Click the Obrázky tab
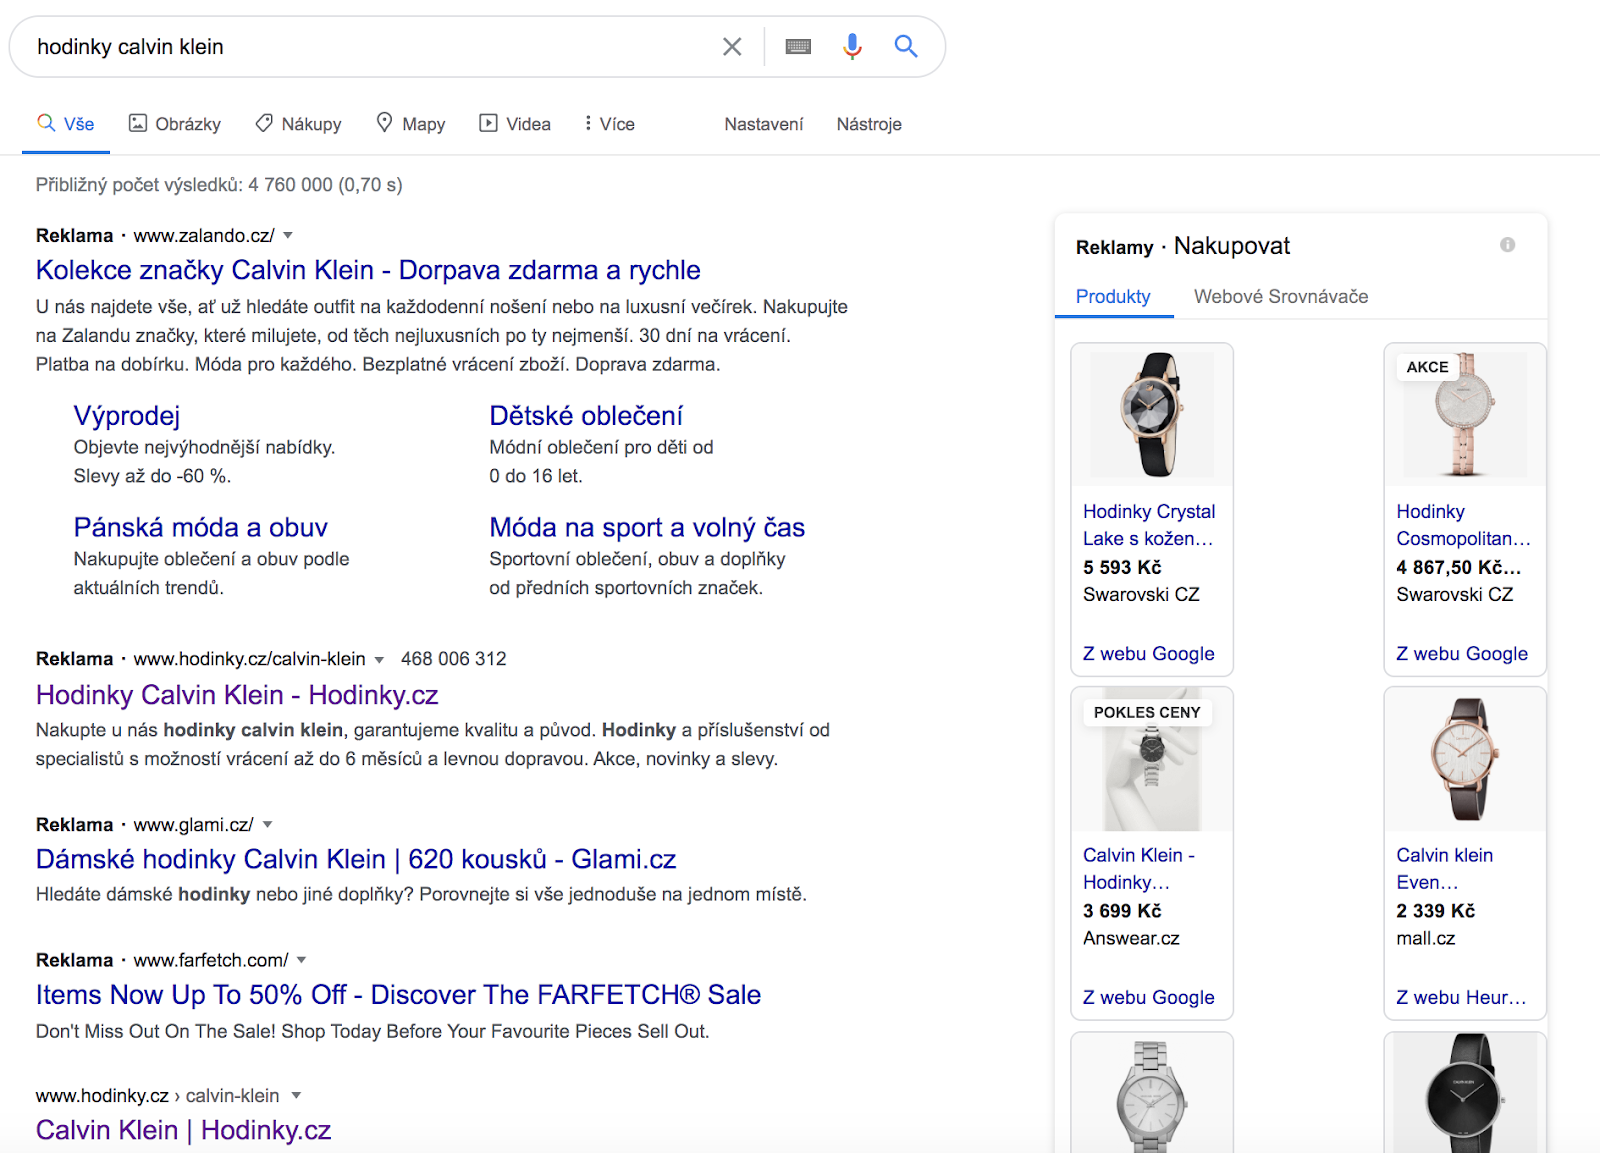Screen dimensions: 1600x1153 175,124
